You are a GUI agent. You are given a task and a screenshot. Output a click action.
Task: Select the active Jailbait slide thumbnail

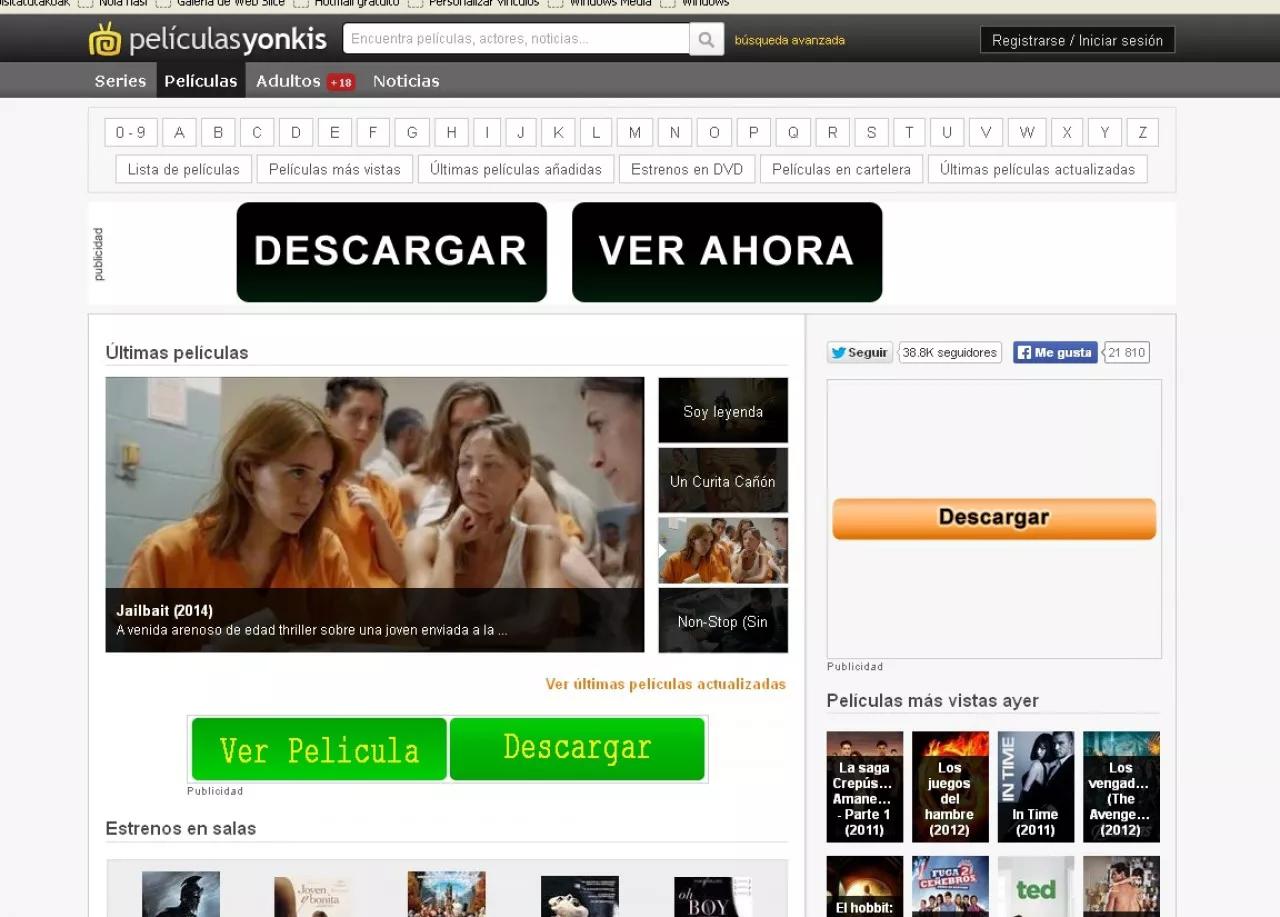[x=723, y=550]
